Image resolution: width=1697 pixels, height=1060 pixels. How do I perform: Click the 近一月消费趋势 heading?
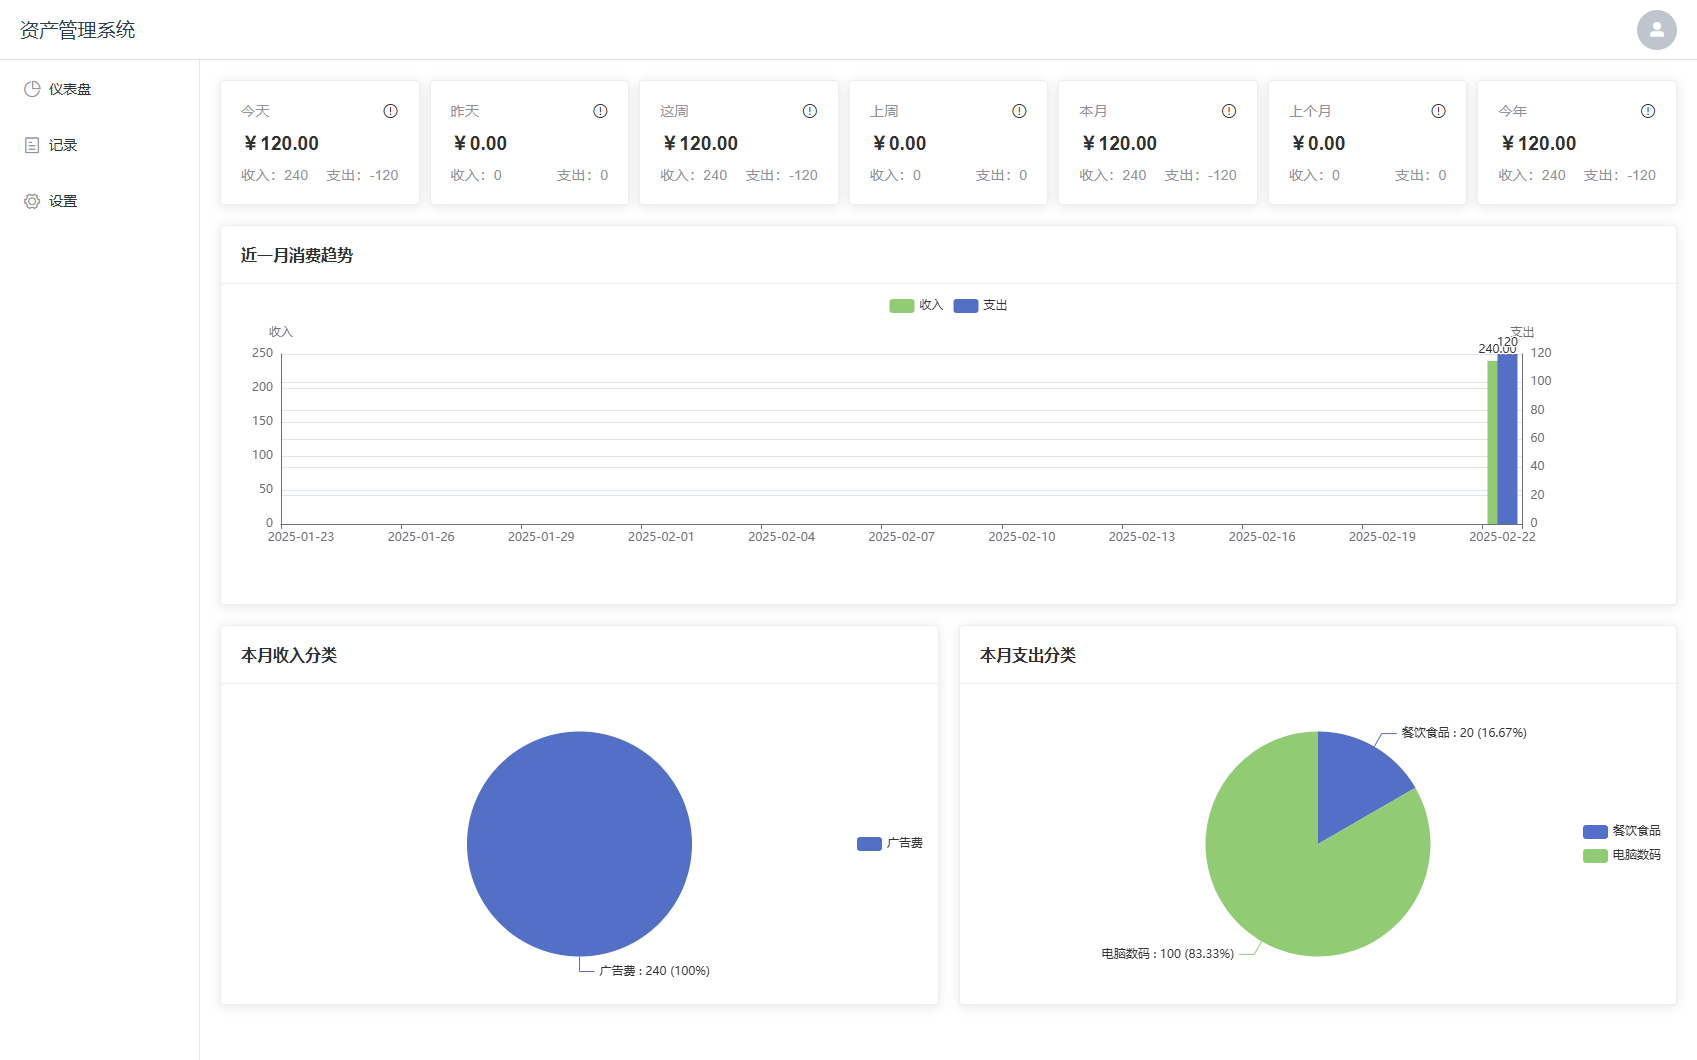click(297, 255)
